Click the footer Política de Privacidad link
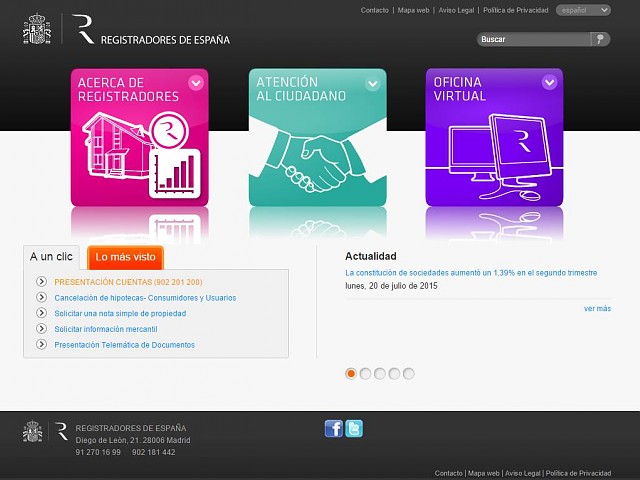Image resolution: width=640 pixels, height=480 pixels. [x=578, y=473]
